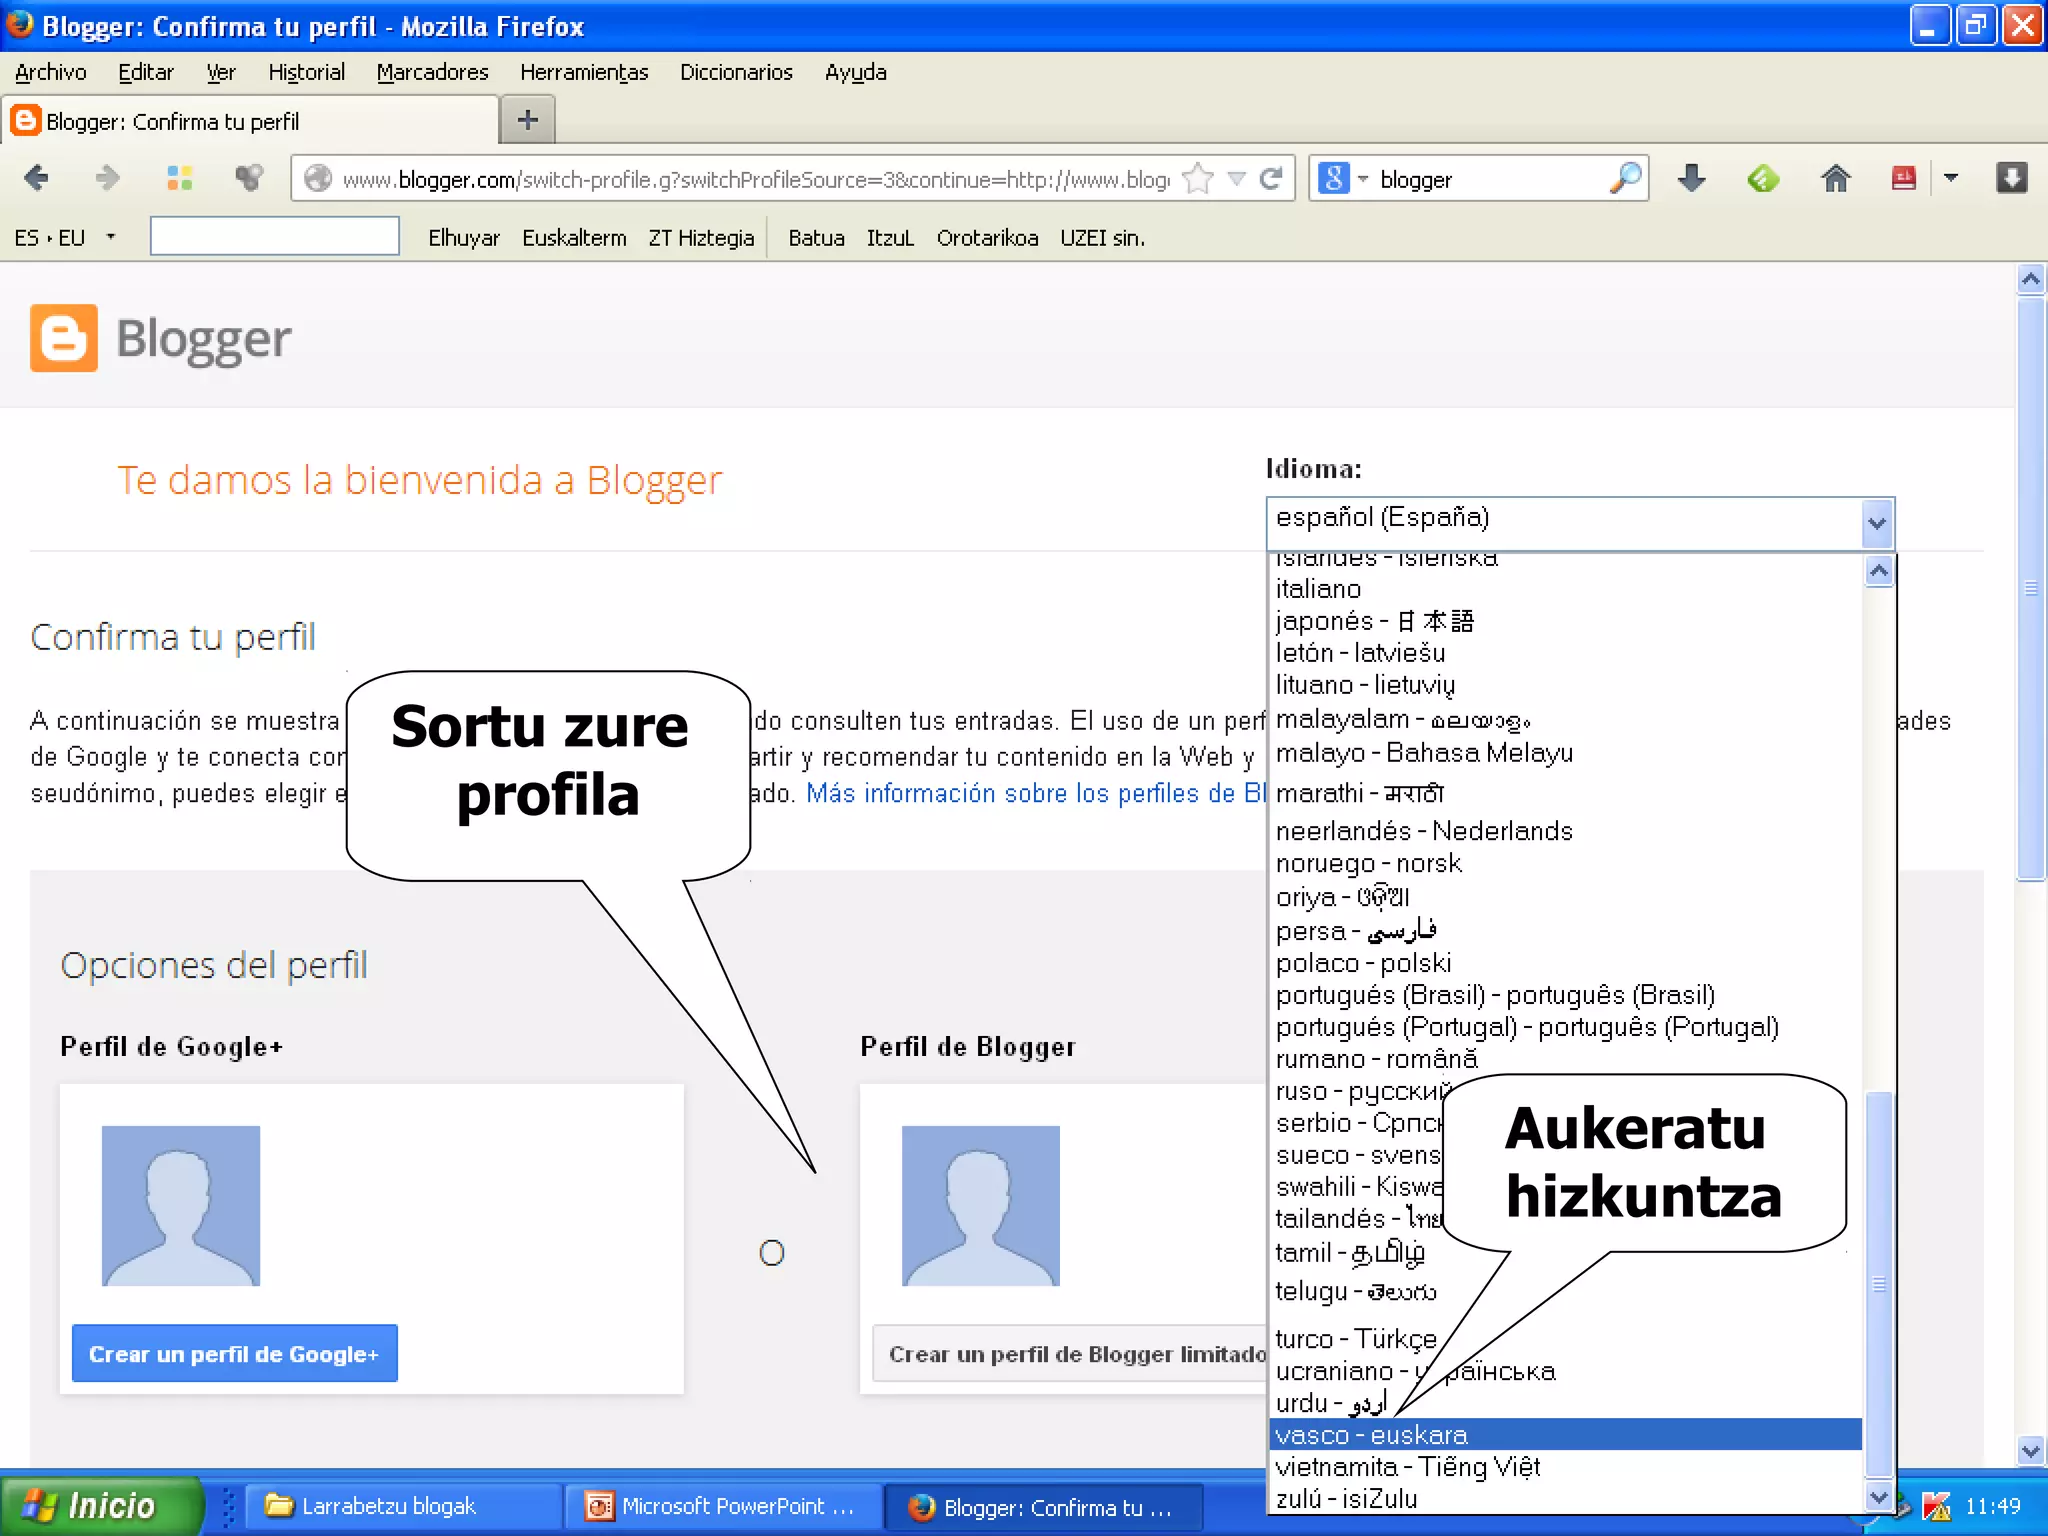The image size is (2048, 1536).
Task: Click Crear un perfil de Blogger limitado
Action: pyautogui.click(x=1070, y=1354)
